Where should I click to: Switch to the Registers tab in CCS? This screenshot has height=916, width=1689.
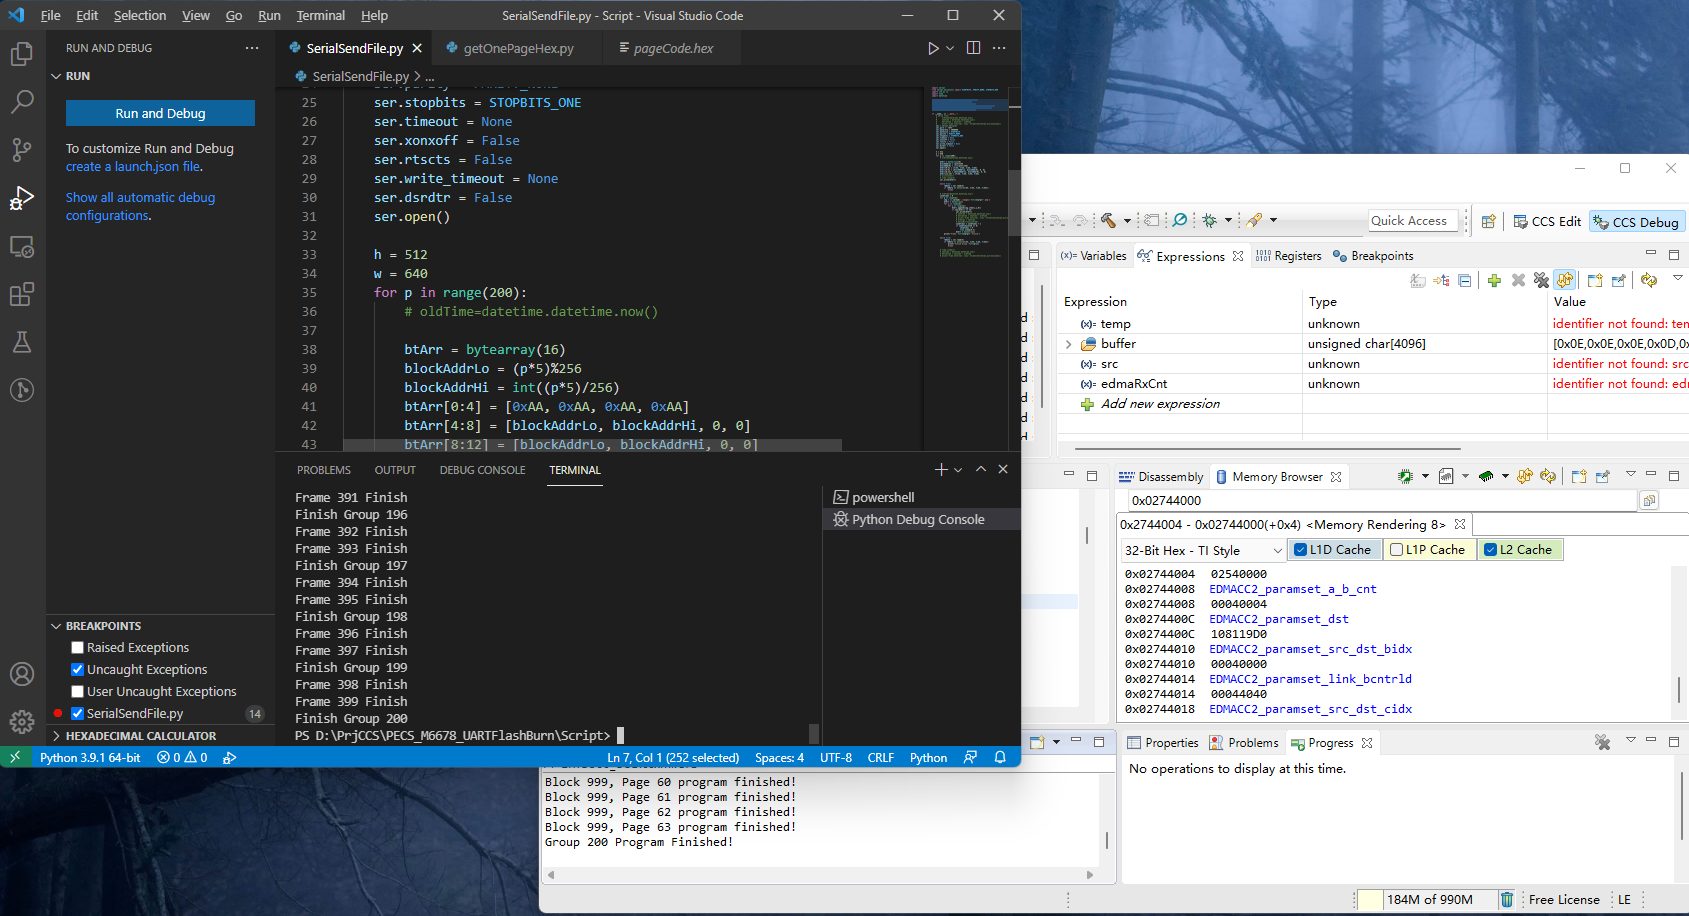click(1289, 256)
